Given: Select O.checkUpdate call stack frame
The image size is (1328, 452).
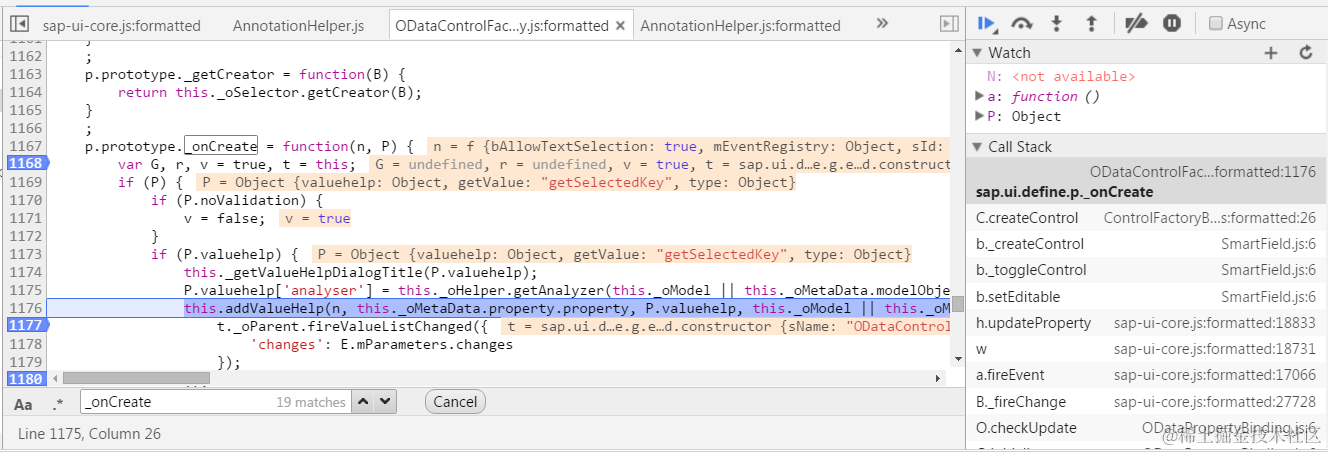Looking at the screenshot, I should coord(1146,428).
